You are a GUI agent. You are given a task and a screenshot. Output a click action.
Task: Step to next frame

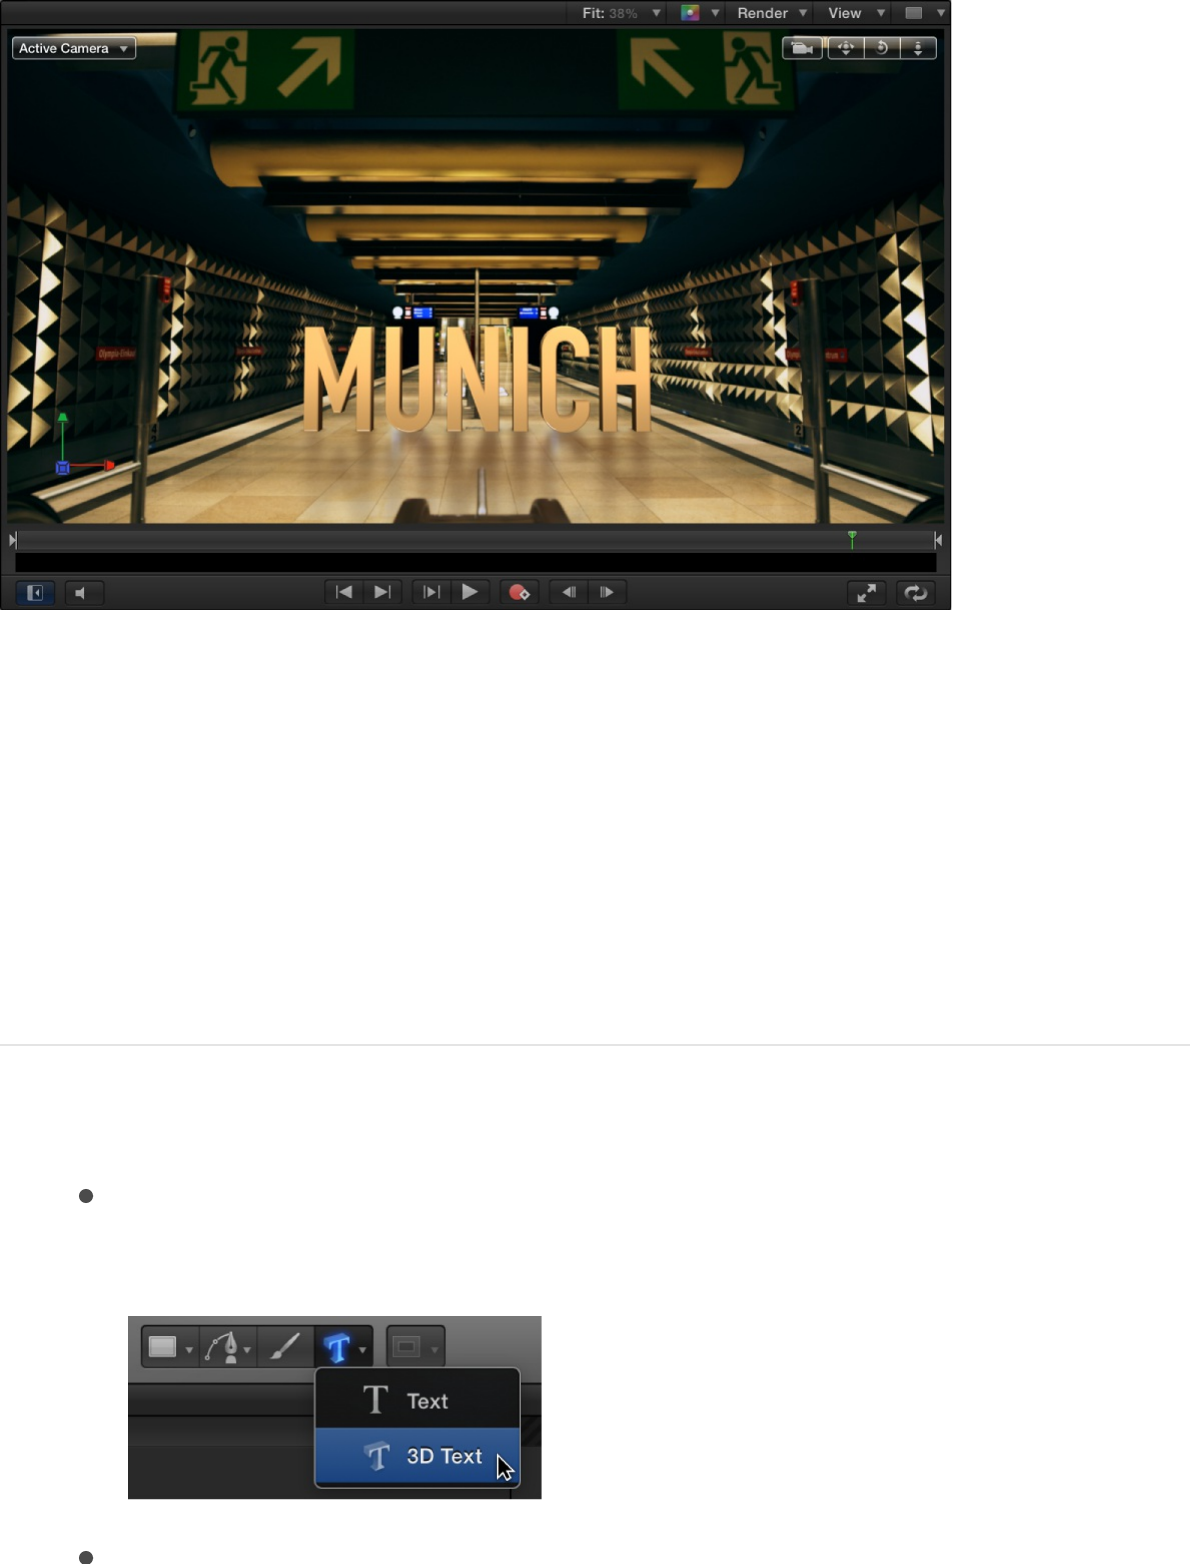click(x=607, y=592)
